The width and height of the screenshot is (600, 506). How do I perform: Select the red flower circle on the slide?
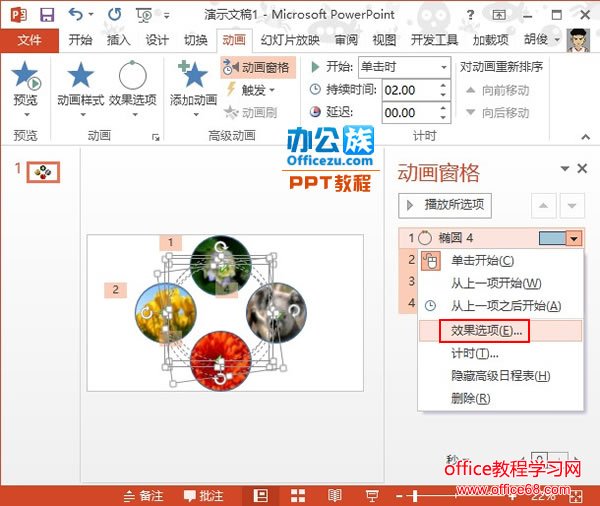(x=220, y=361)
